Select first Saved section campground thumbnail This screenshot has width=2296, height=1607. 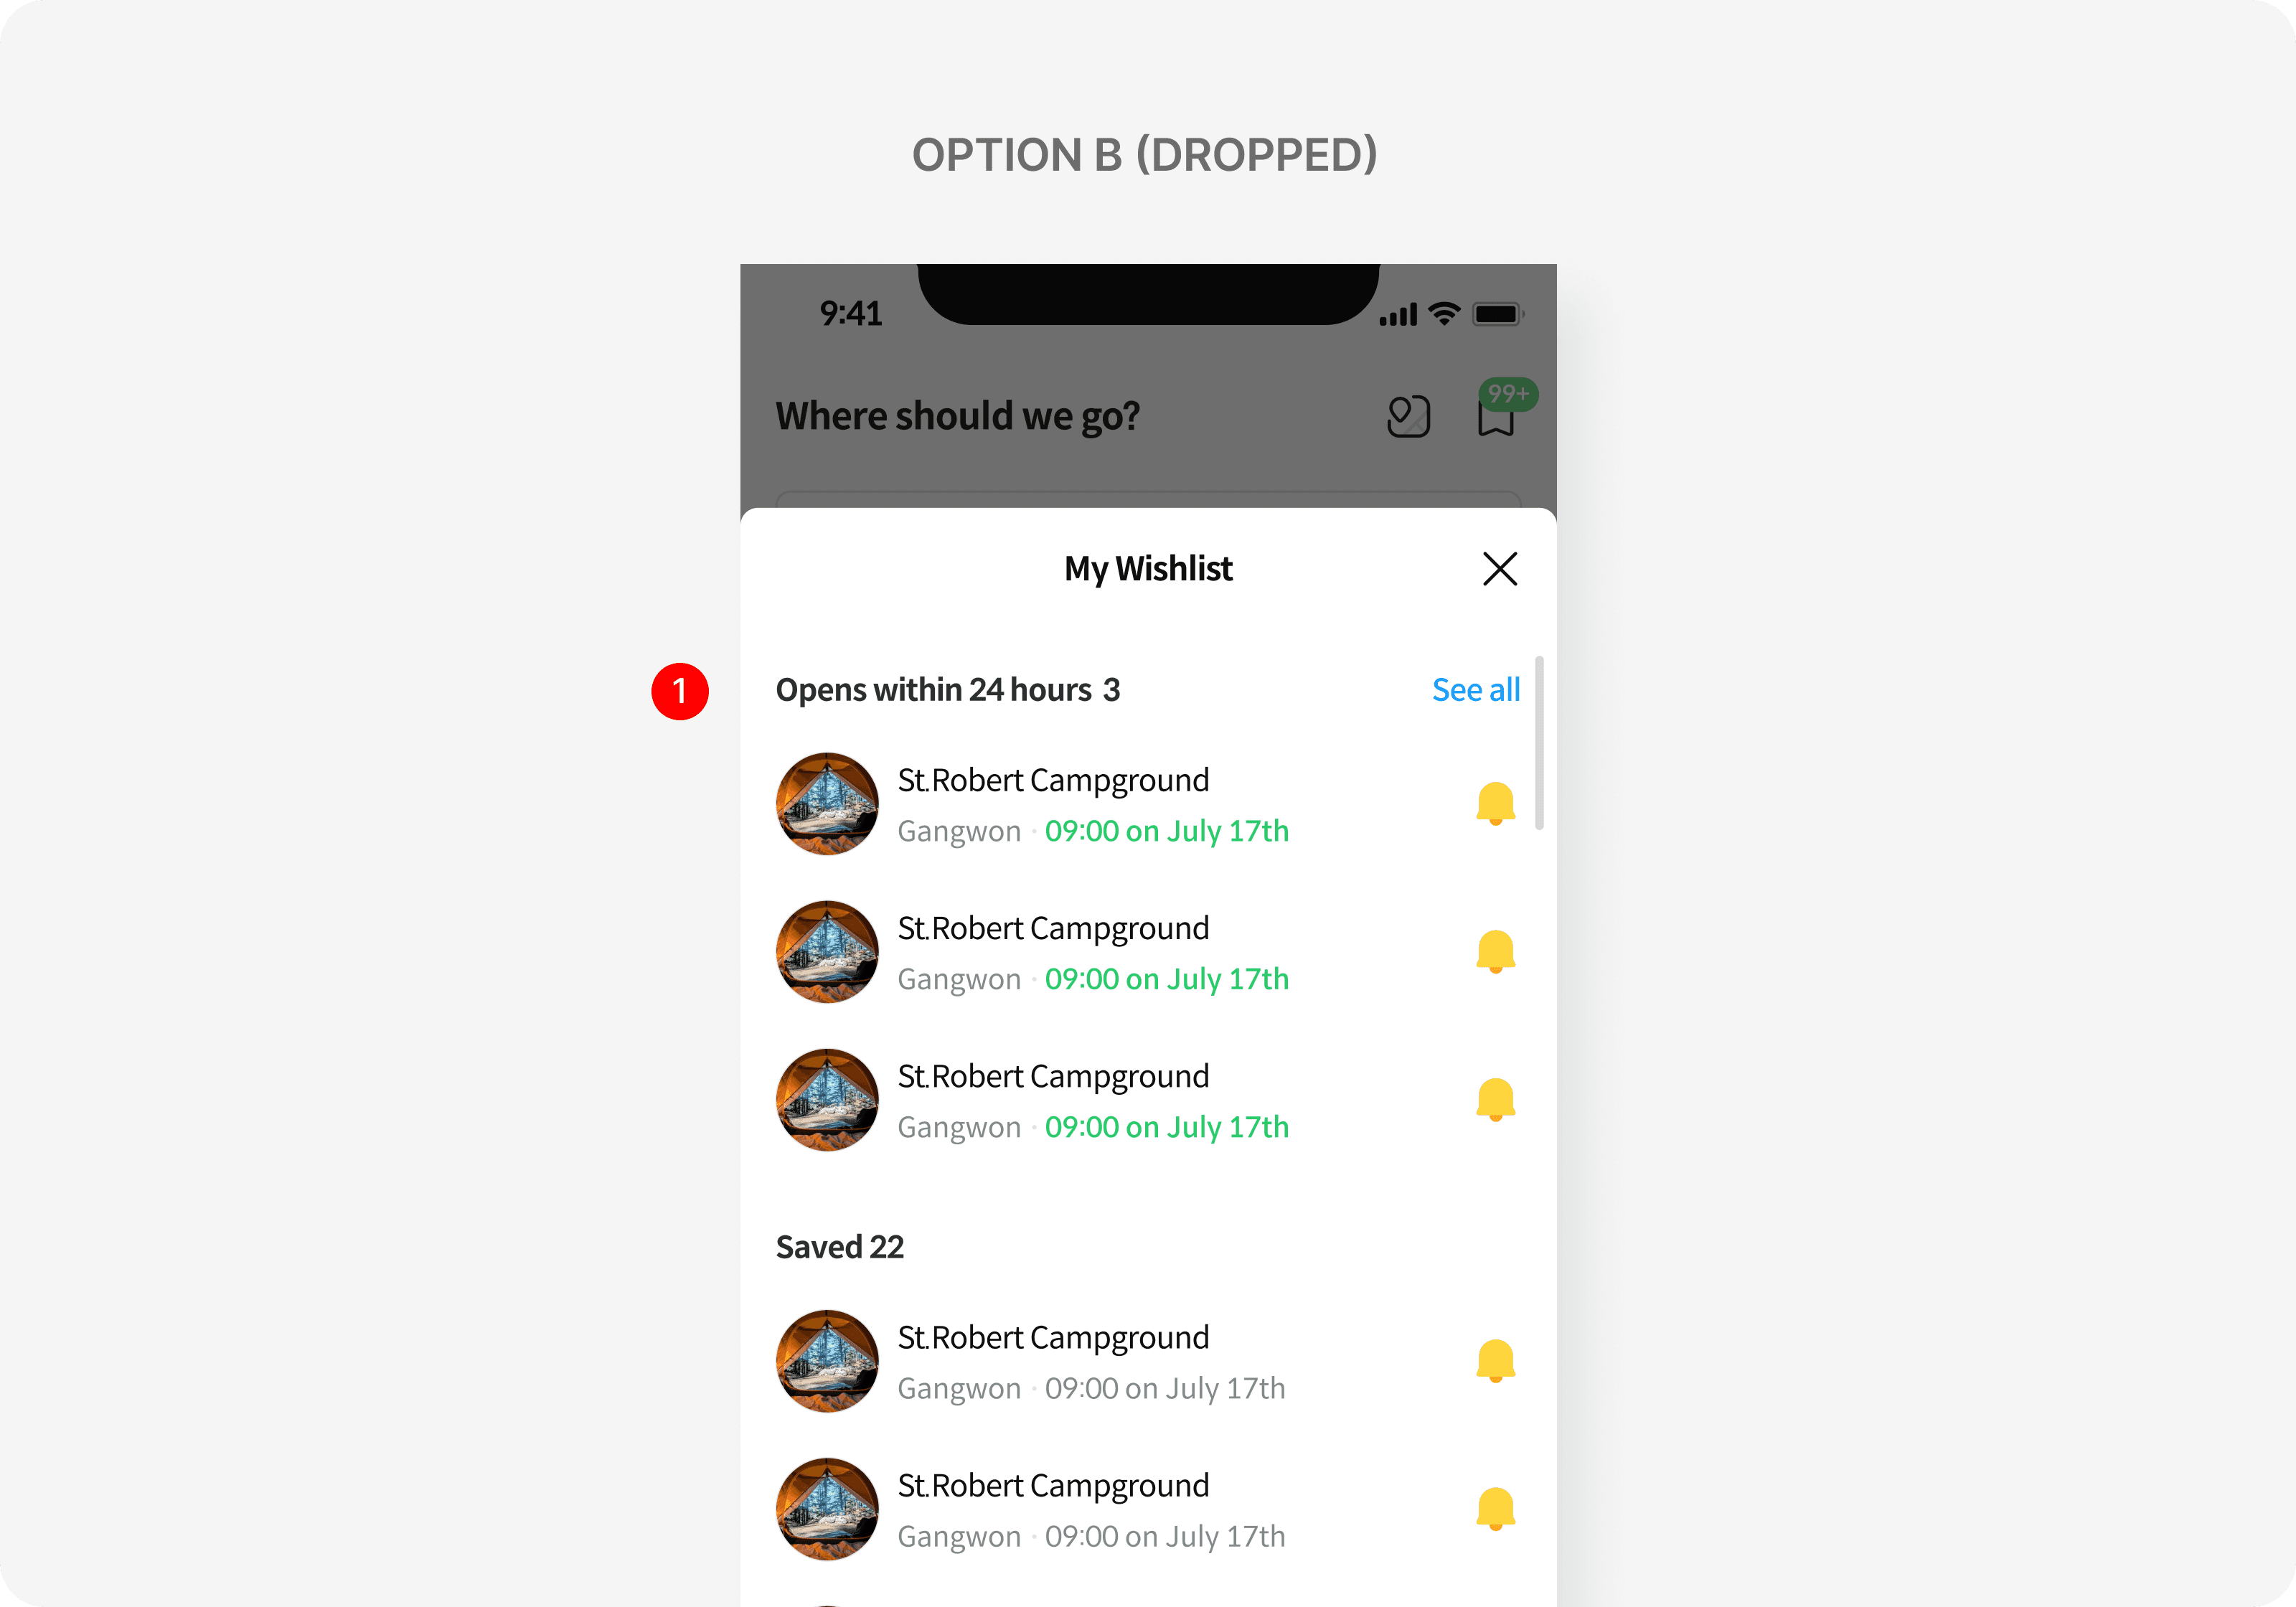coord(827,1361)
